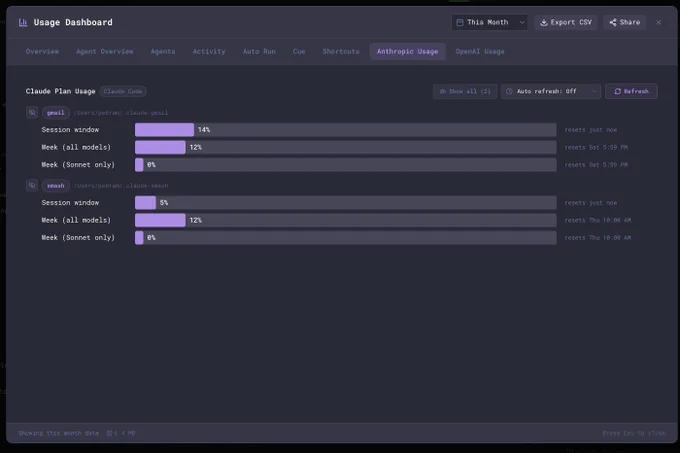
Task: Click the .claude-gmail path text
Action: coord(121,113)
